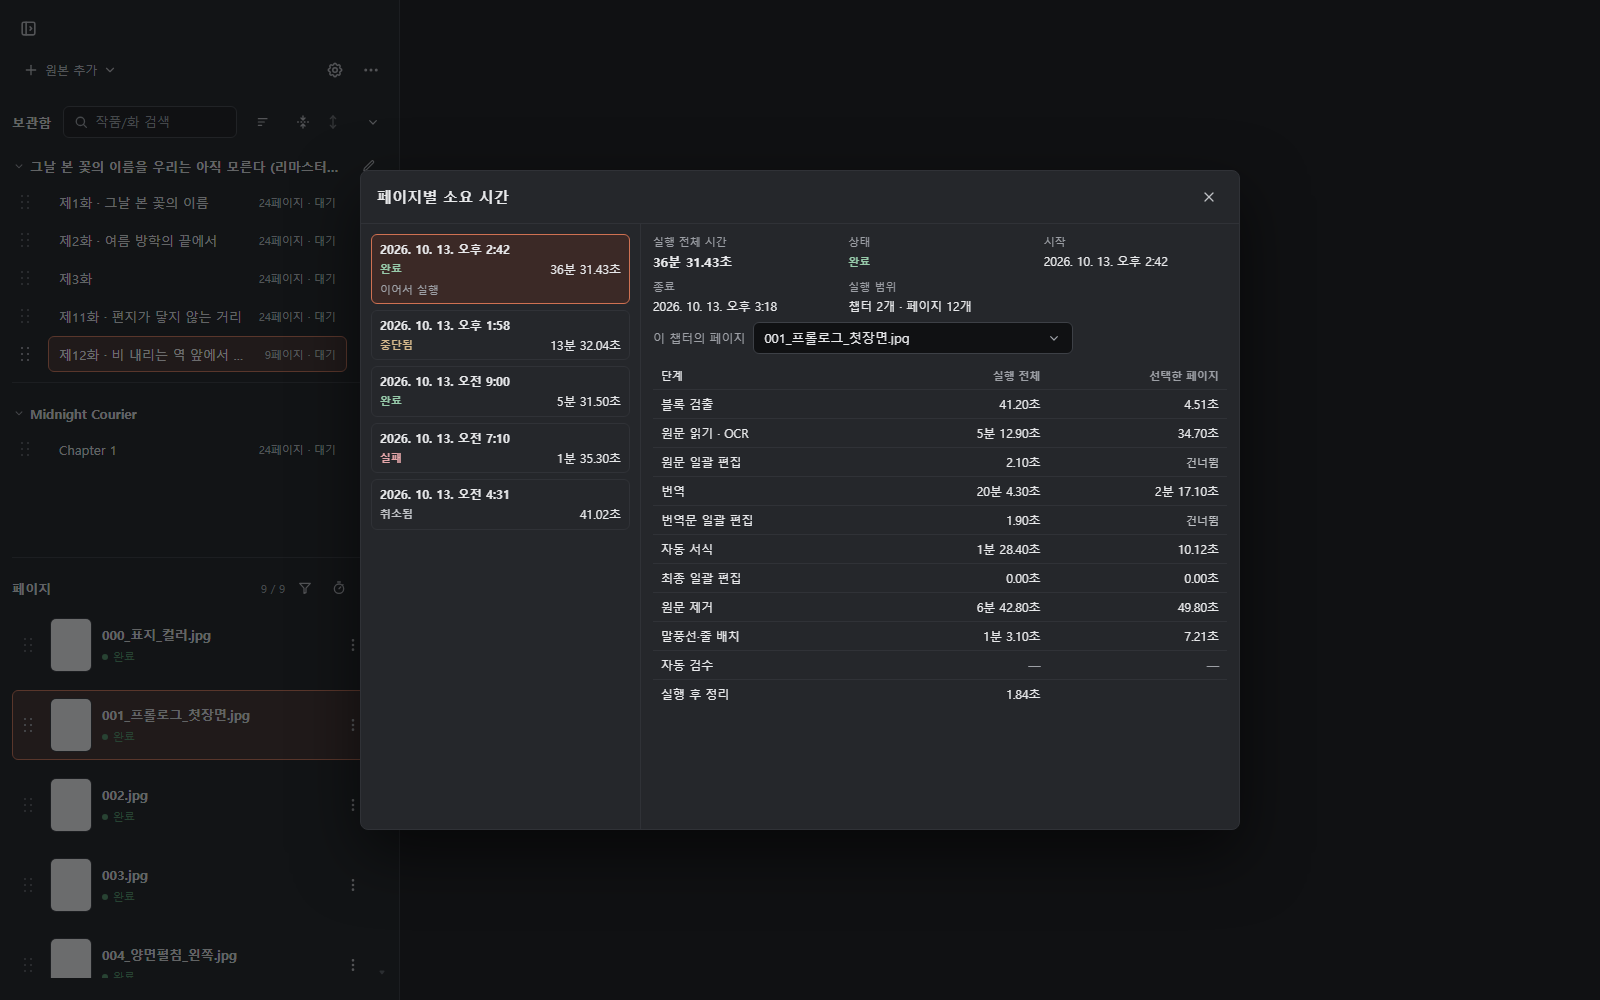This screenshot has height=1000, width=1600.
Task: Click drag handle of 000_표지_컬러.jpg page
Action: pos(28,645)
